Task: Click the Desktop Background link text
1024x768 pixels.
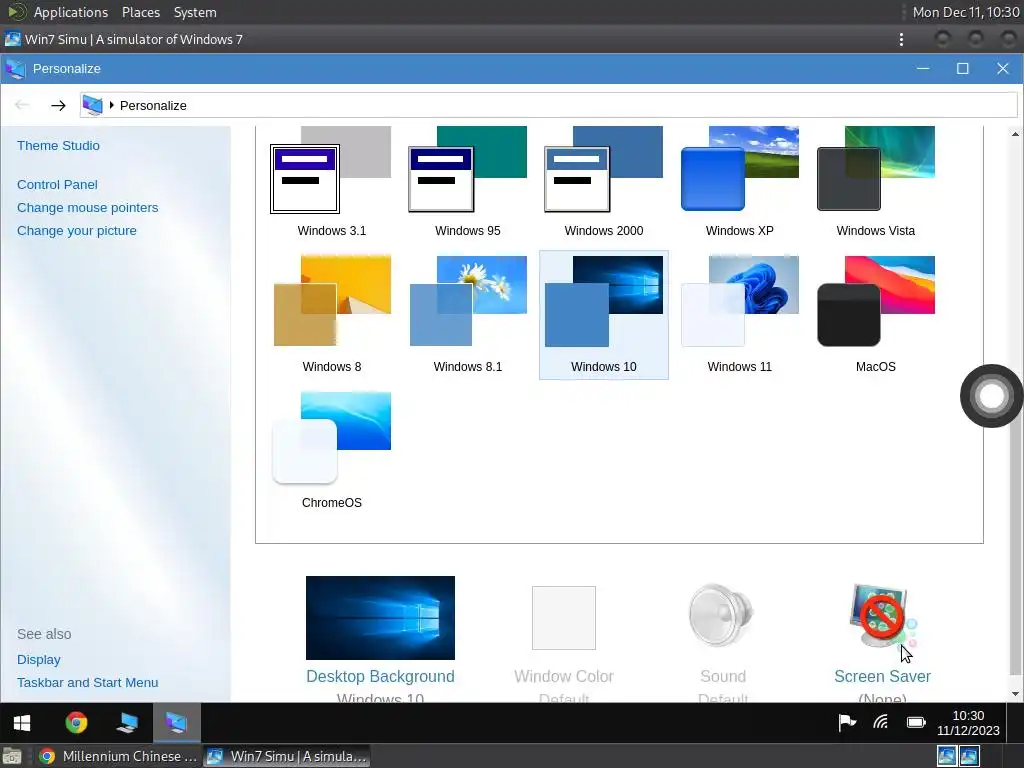Action: pyautogui.click(x=380, y=676)
